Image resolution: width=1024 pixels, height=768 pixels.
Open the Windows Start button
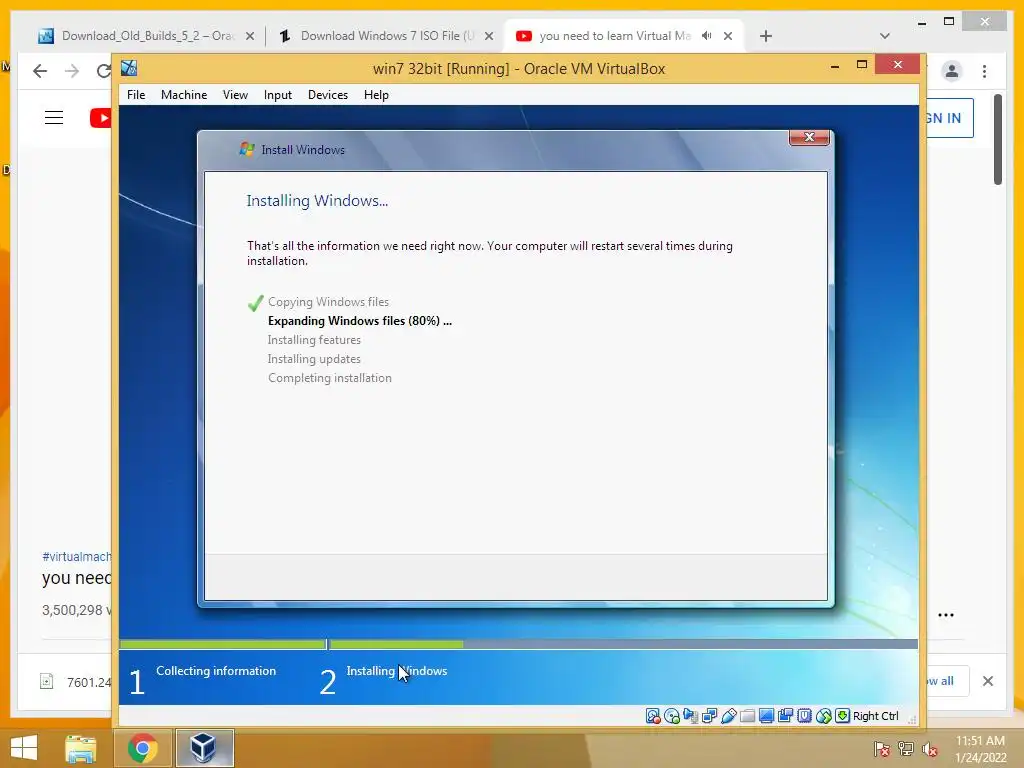click(x=24, y=748)
